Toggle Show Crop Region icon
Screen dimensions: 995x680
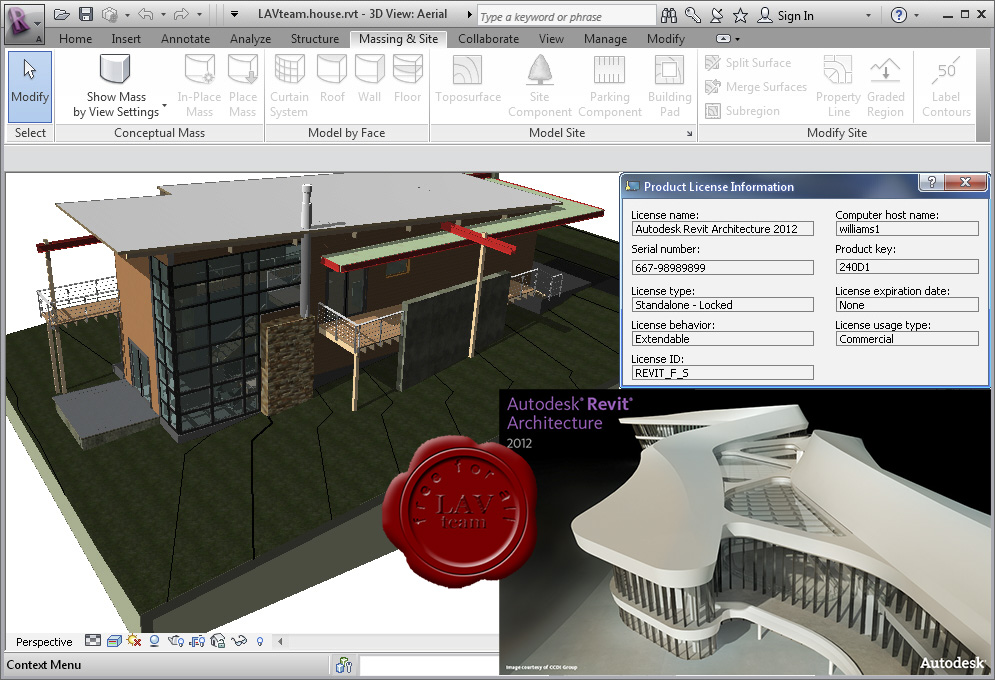197,641
